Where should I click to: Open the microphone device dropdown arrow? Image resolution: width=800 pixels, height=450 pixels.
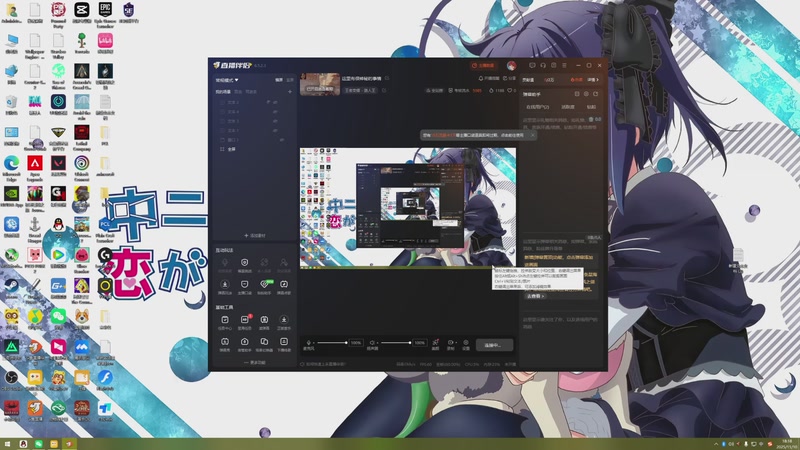[314, 343]
